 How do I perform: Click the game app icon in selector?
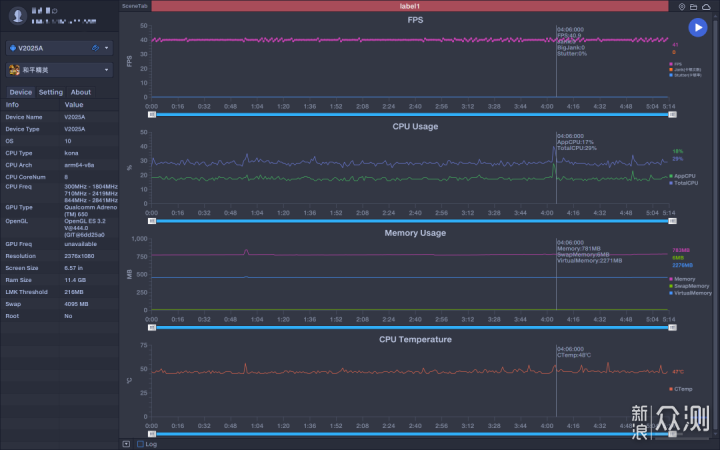pos(14,70)
